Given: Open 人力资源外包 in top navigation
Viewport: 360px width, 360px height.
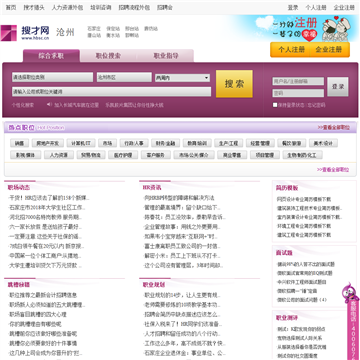Looking at the screenshot, I should coord(67,7).
